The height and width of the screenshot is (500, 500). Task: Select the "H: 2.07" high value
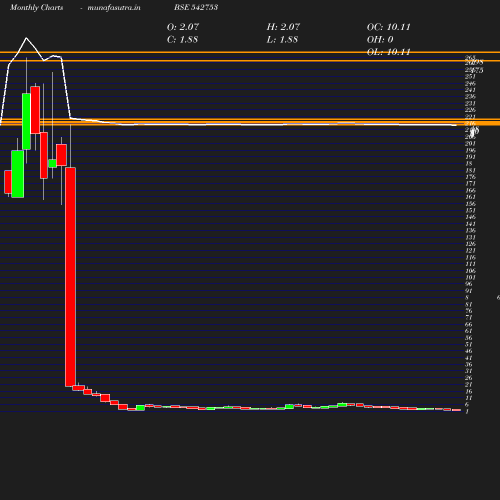coord(283,27)
